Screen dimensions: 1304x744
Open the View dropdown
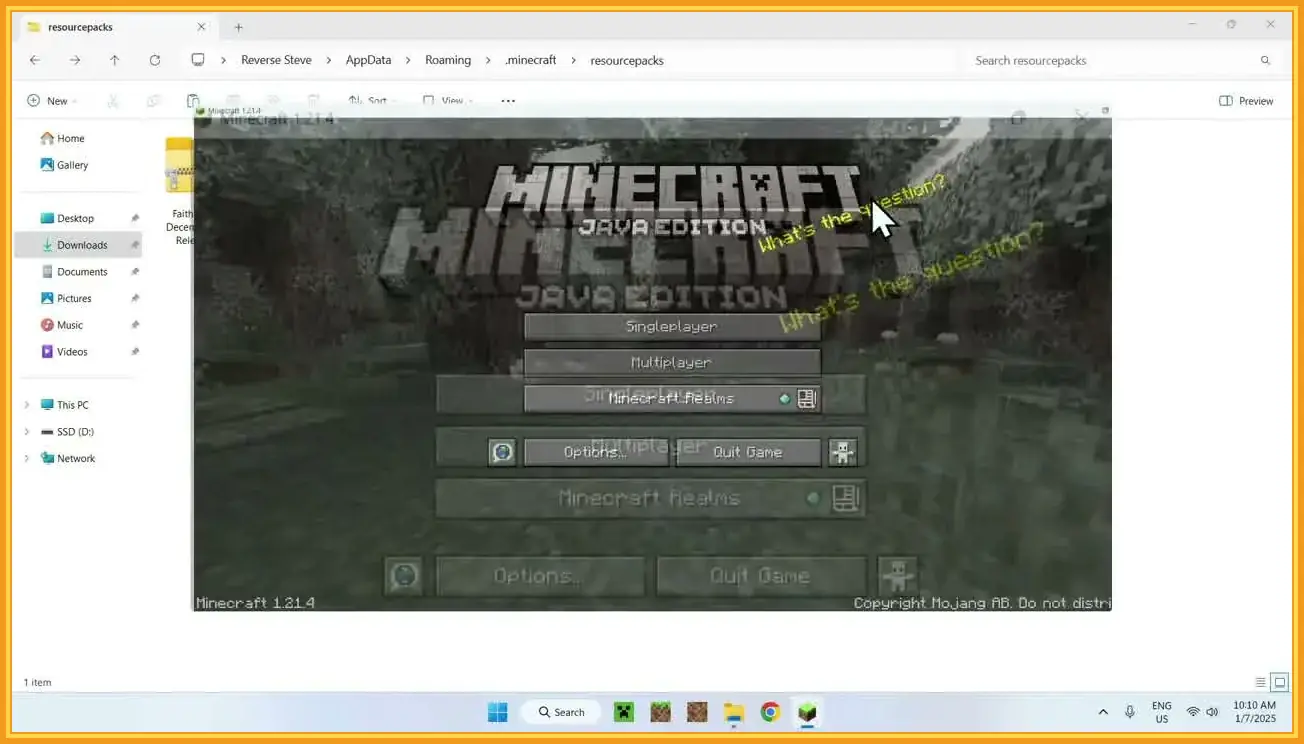click(447, 100)
